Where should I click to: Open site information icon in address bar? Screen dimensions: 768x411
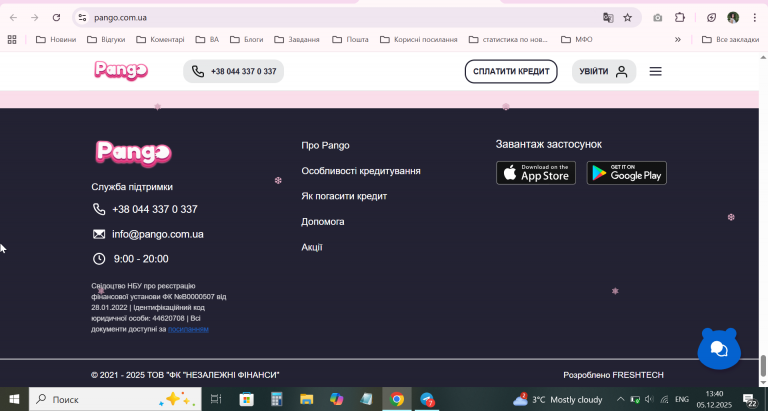[82, 18]
